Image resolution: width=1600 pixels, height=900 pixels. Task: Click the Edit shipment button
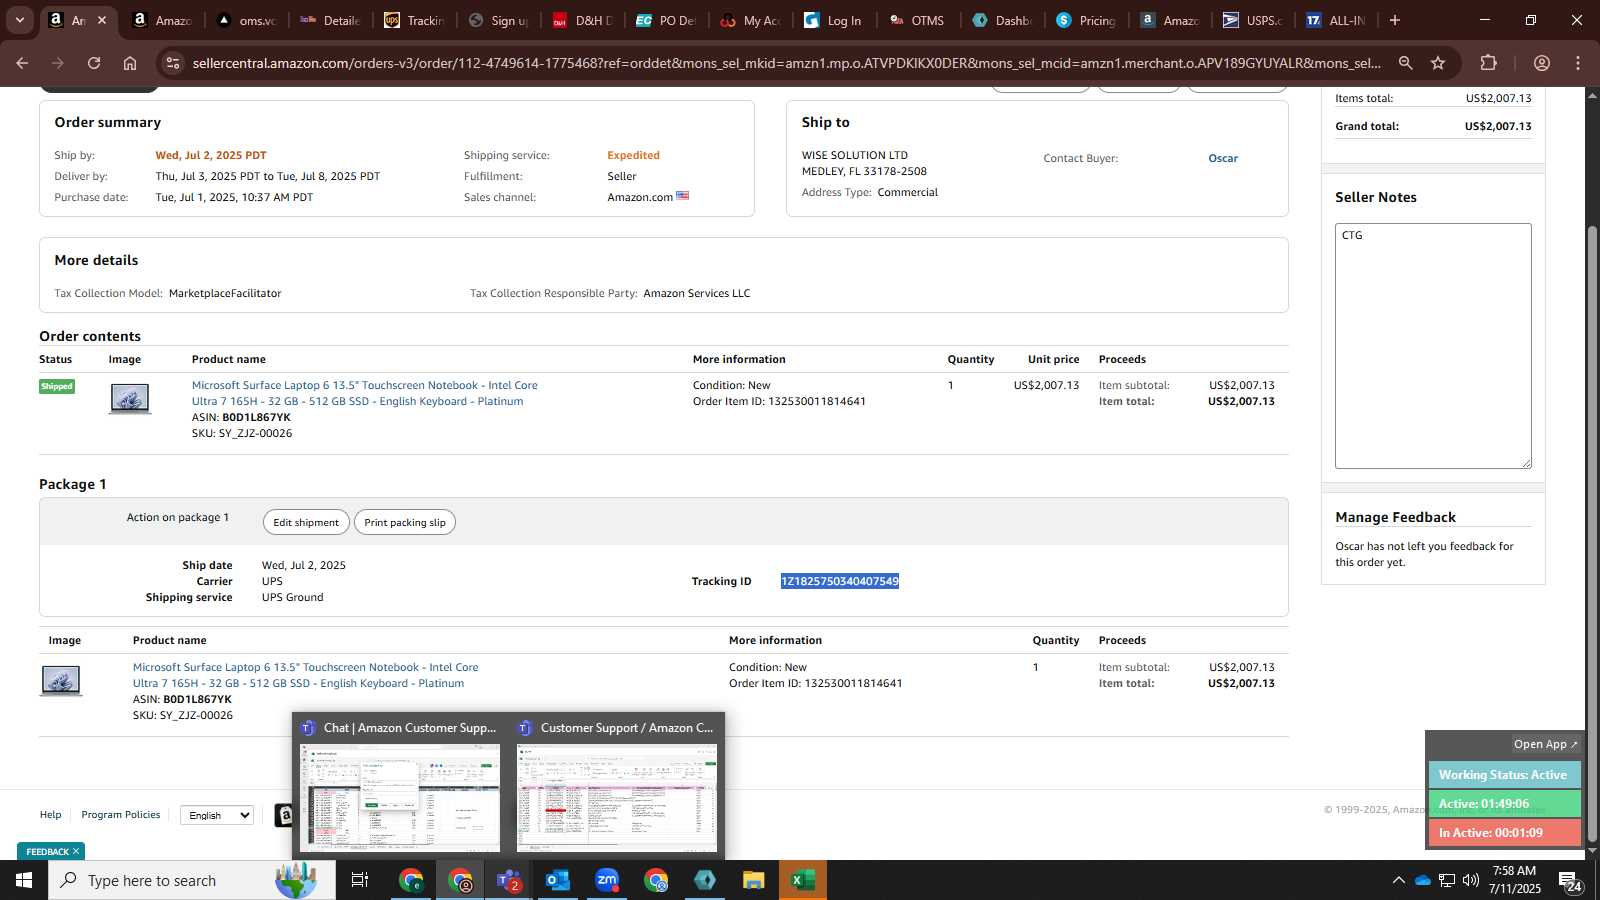click(306, 522)
